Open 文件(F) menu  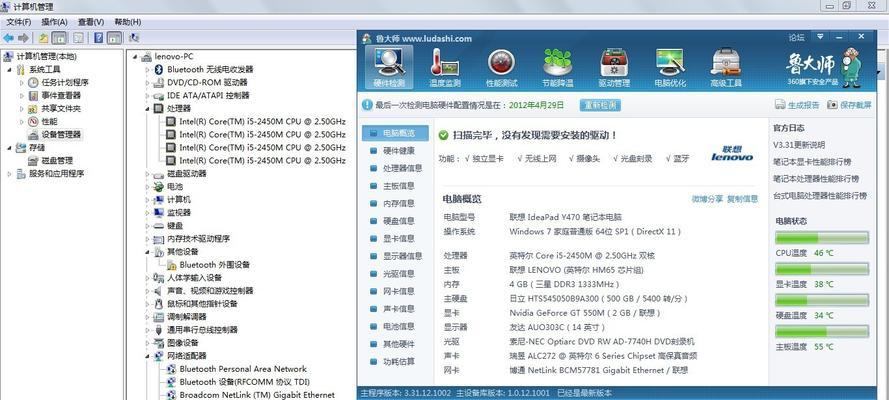pos(19,22)
